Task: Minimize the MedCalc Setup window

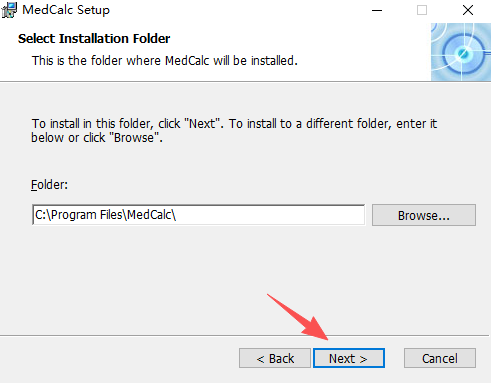Action: click(x=377, y=10)
